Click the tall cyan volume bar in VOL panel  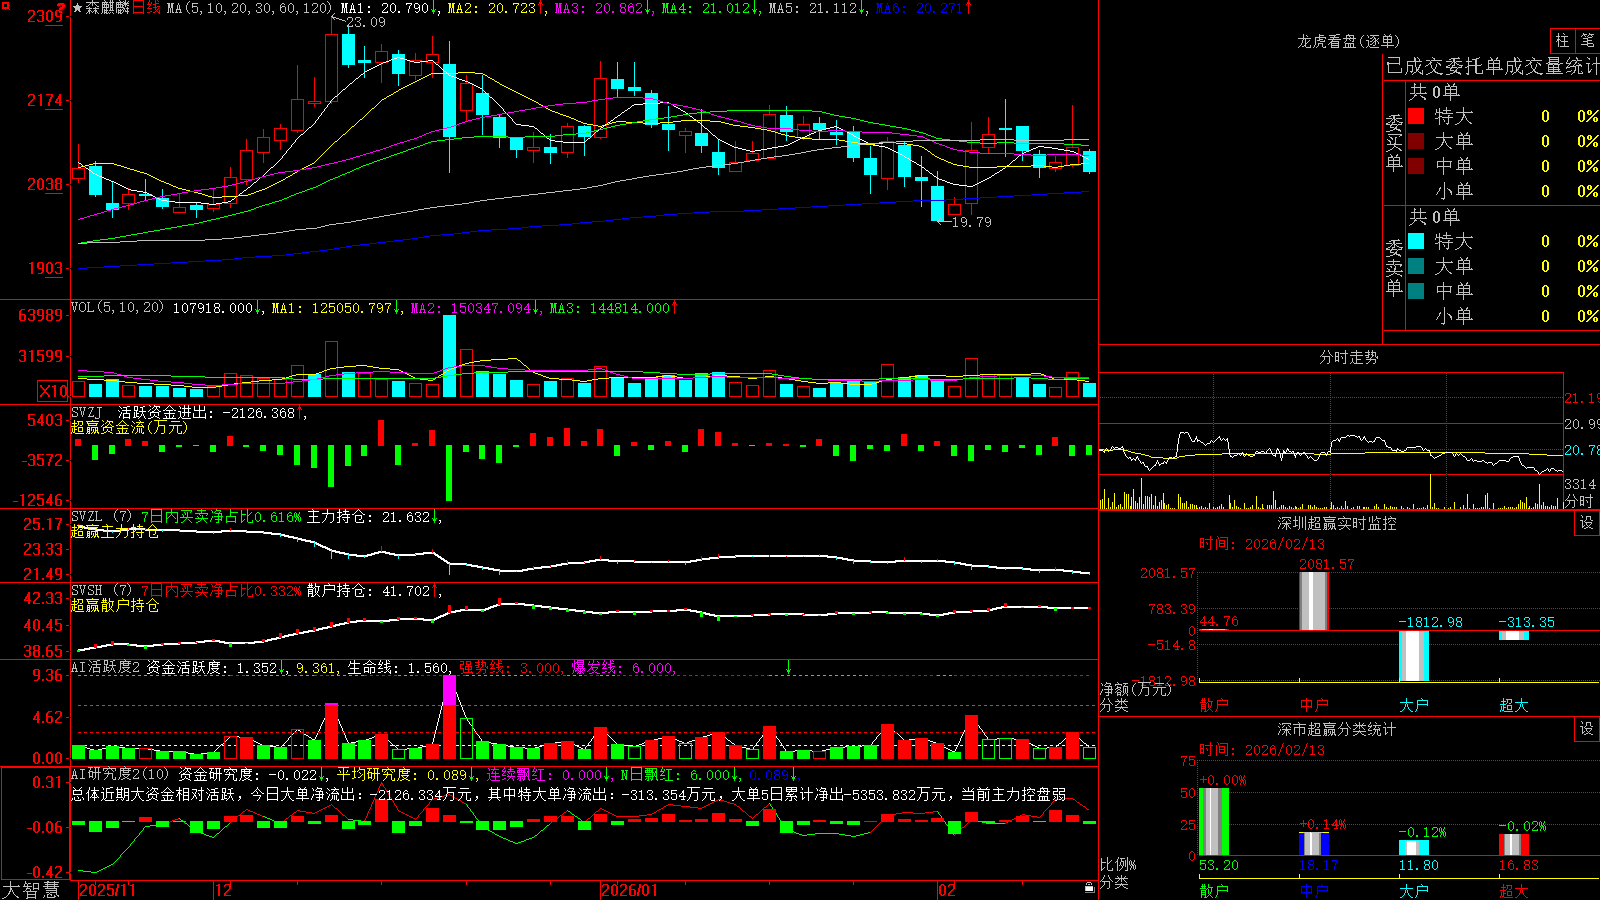tap(450, 357)
